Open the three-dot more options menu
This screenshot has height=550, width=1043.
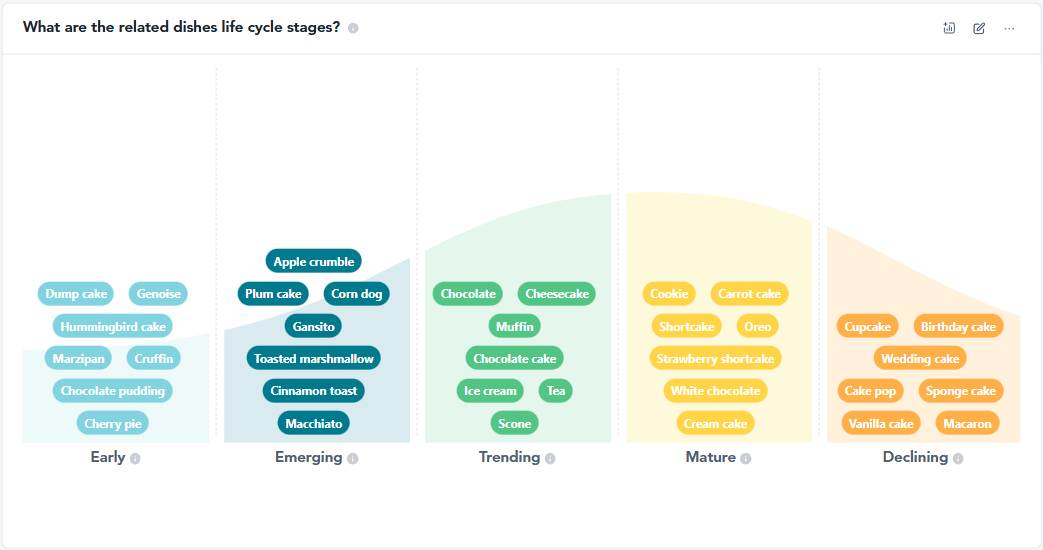pyautogui.click(x=1009, y=28)
